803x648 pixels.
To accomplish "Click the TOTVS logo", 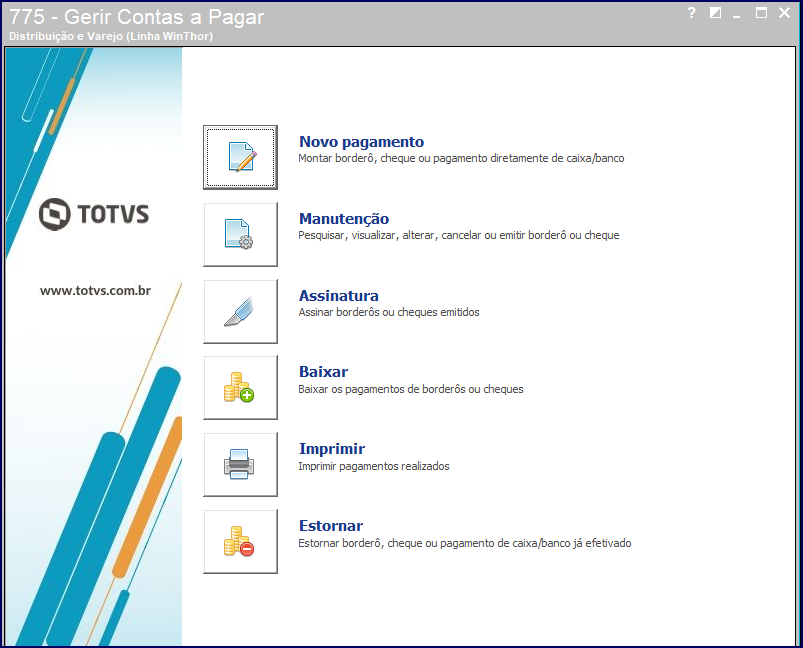I will [x=94, y=214].
